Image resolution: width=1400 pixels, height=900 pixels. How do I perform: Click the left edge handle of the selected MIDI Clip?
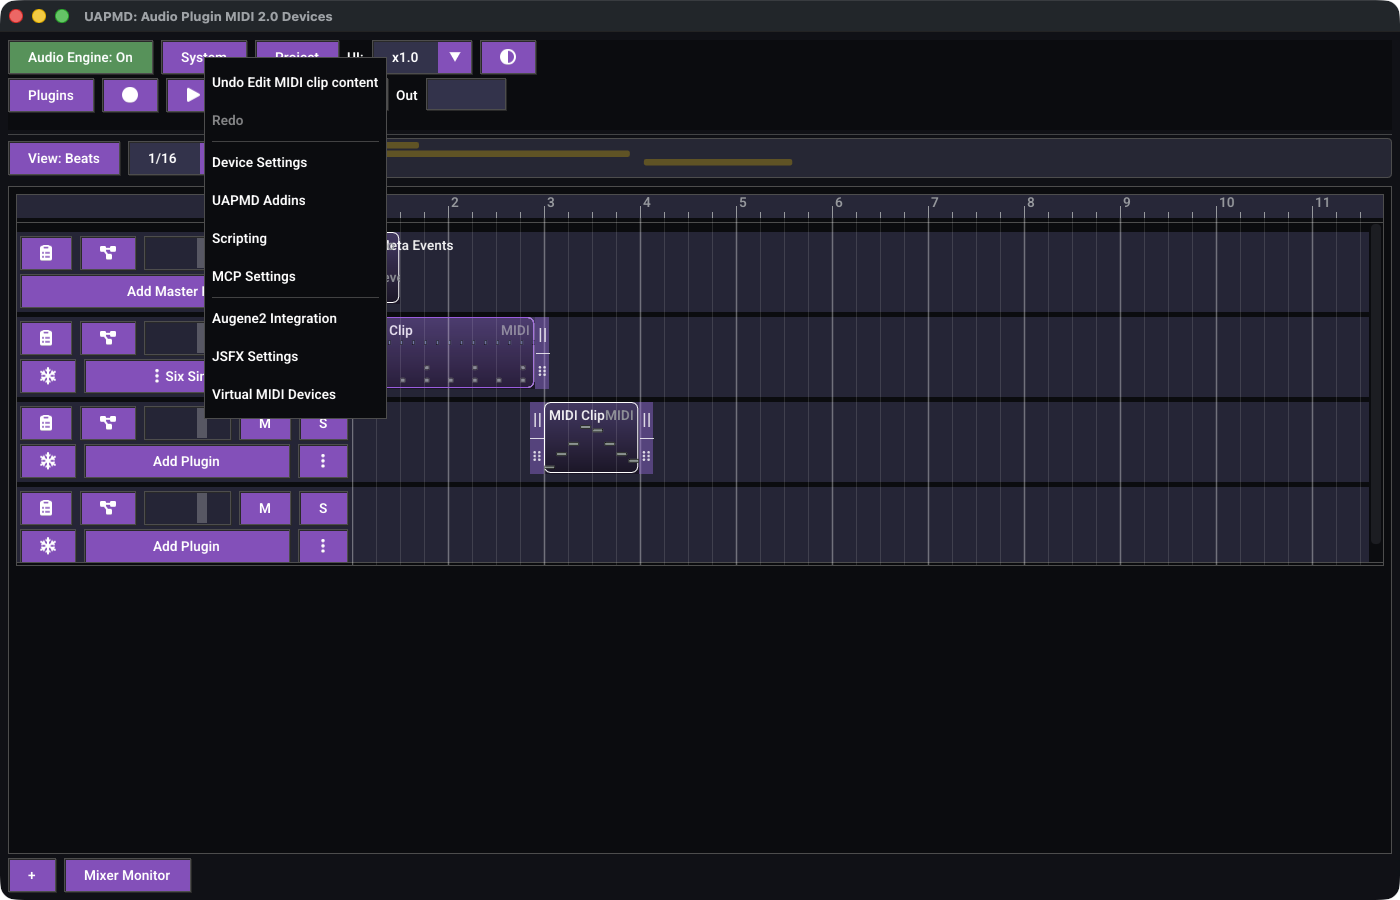[537, 420]
